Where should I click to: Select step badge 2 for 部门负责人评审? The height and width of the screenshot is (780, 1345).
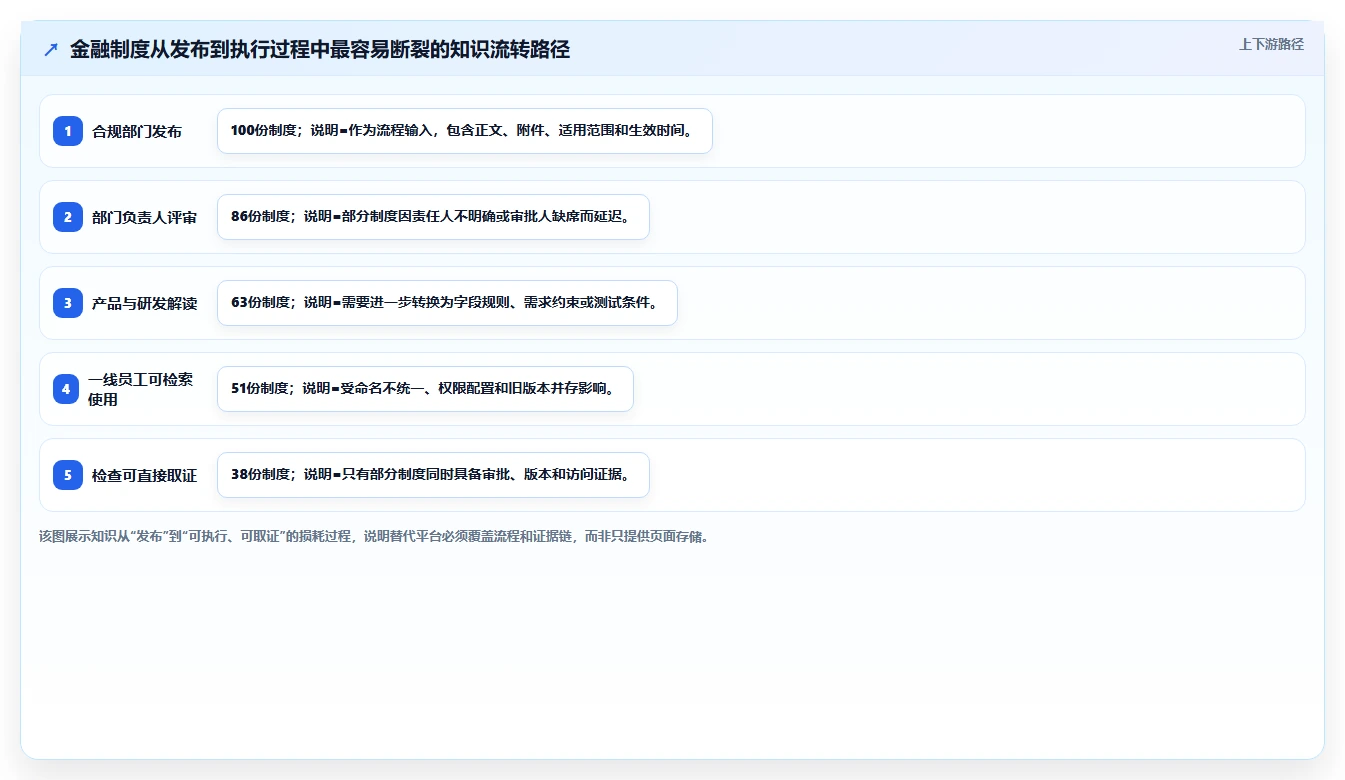(x=68, y=217)
